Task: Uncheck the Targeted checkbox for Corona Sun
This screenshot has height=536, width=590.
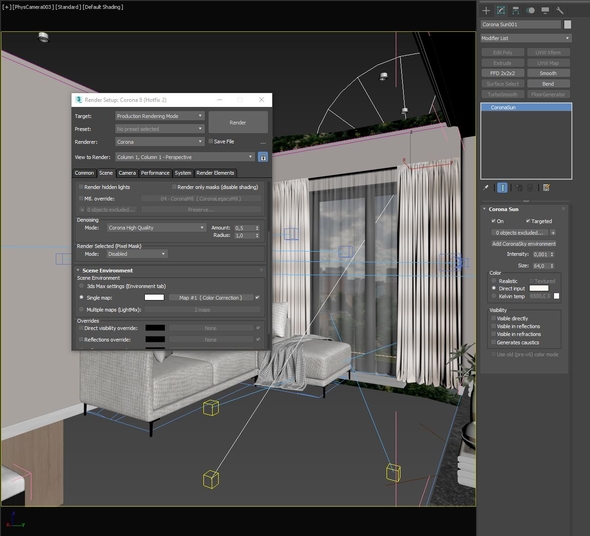Action: pyautogui.click(x=528, y=221)
